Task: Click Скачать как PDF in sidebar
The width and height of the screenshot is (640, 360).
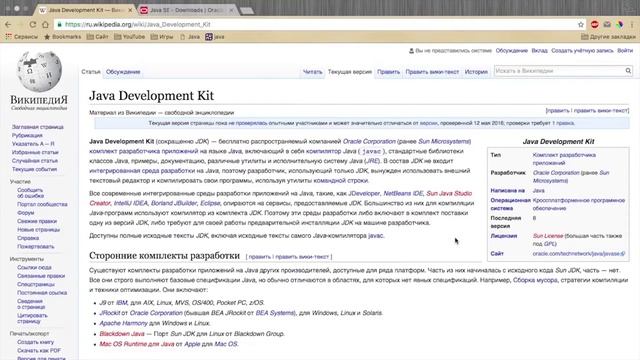Action: click(x=39, y=351)
